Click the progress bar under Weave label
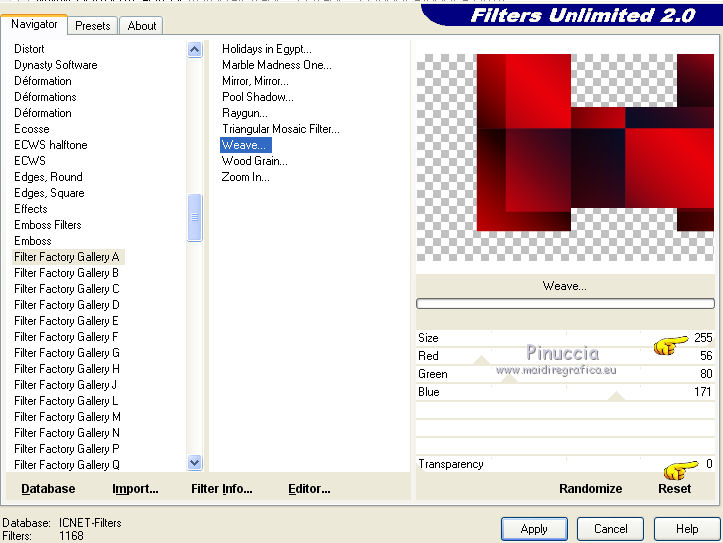 [x=565, y=303]
